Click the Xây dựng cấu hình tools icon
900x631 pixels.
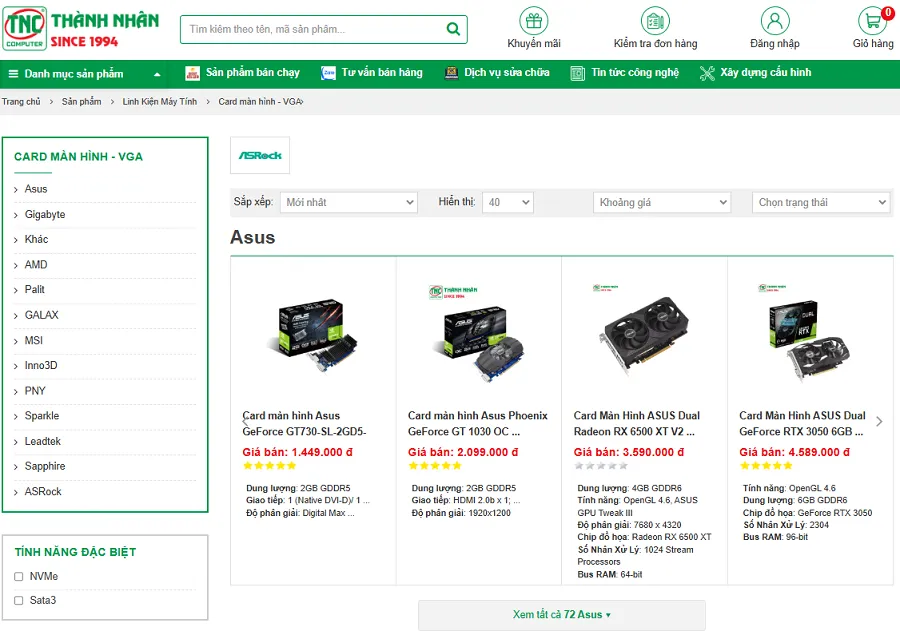(707, 73)
